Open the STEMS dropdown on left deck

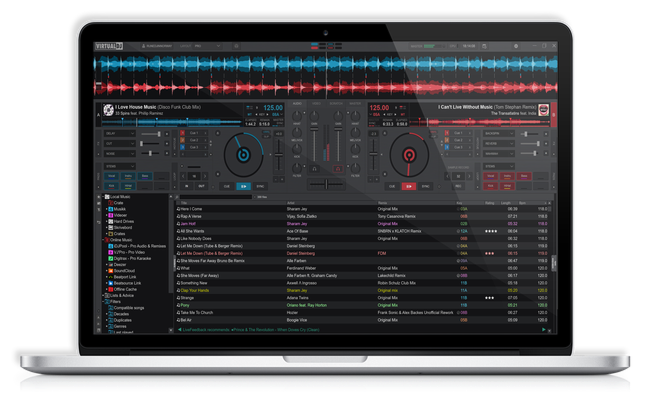coord(120,166)
